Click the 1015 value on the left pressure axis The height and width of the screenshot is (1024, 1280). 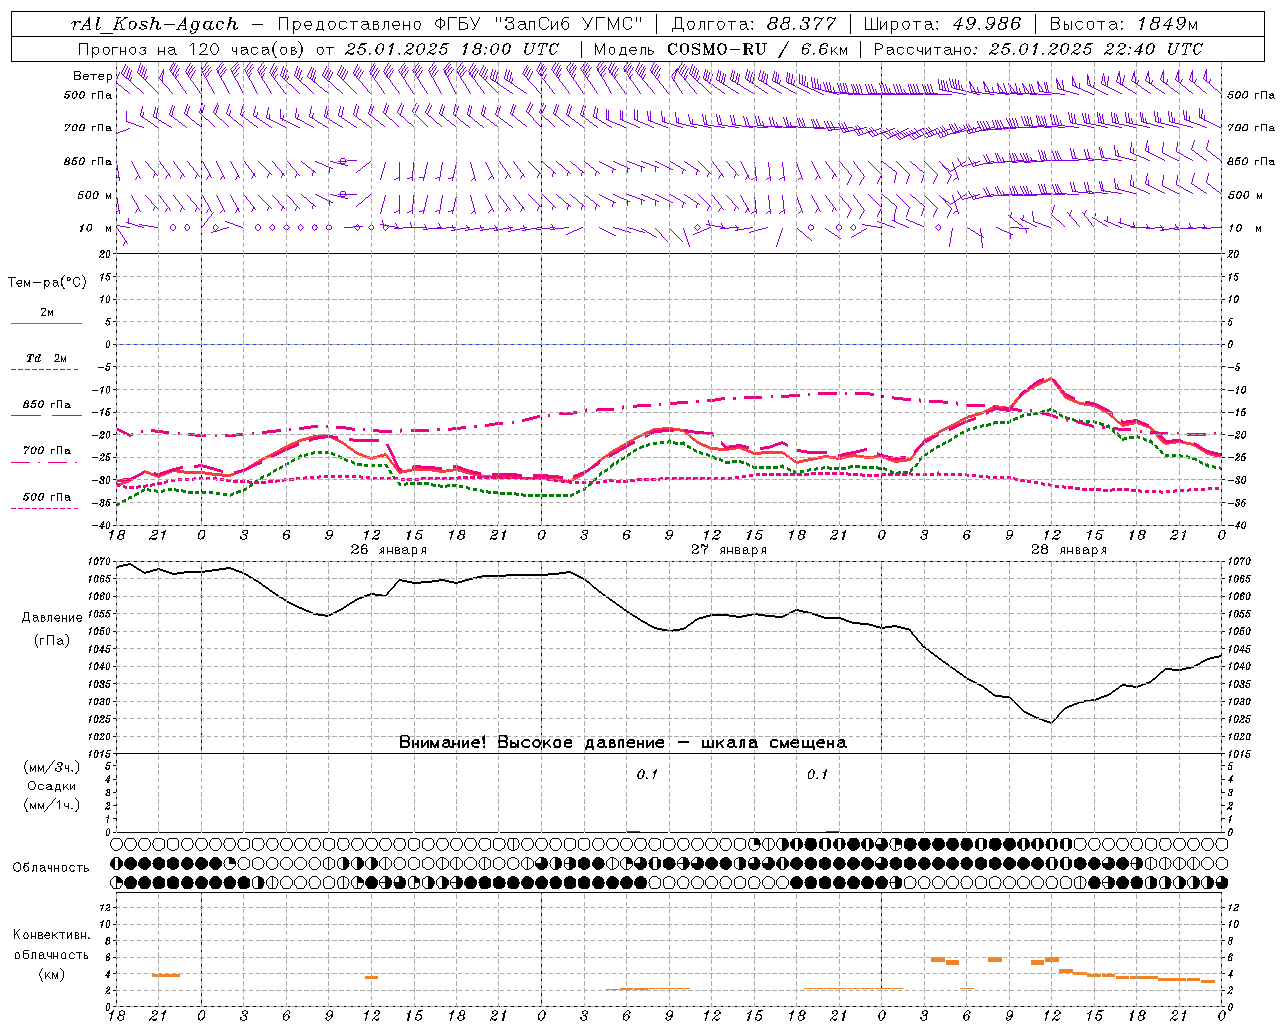(101, 754)
